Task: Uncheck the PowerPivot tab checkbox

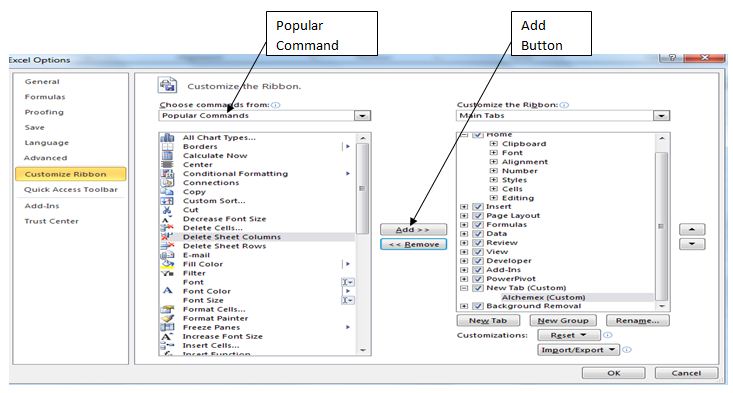Action: click(477, 279)
